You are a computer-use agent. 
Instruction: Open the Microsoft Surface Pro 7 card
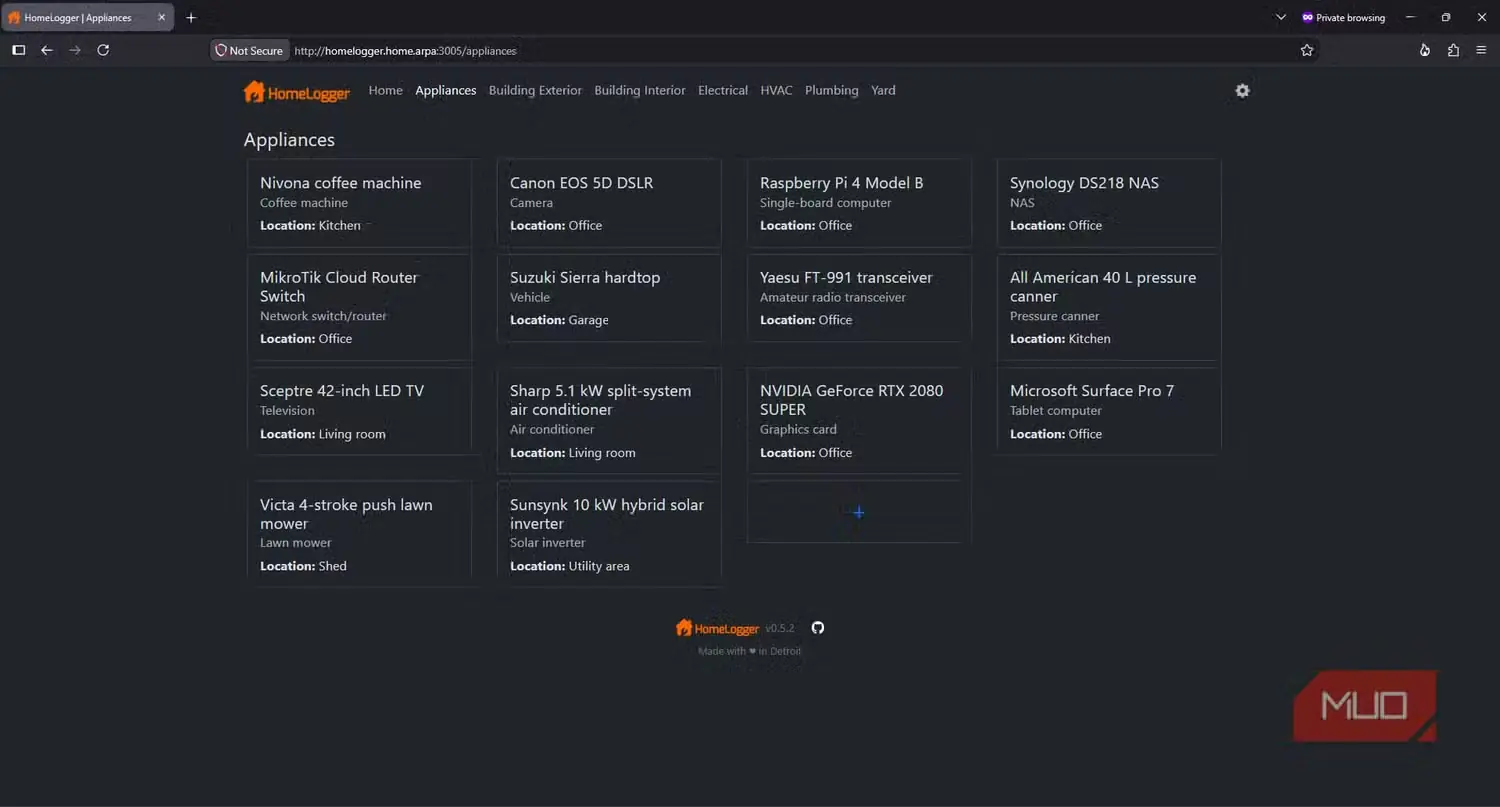pos(1109,411)
